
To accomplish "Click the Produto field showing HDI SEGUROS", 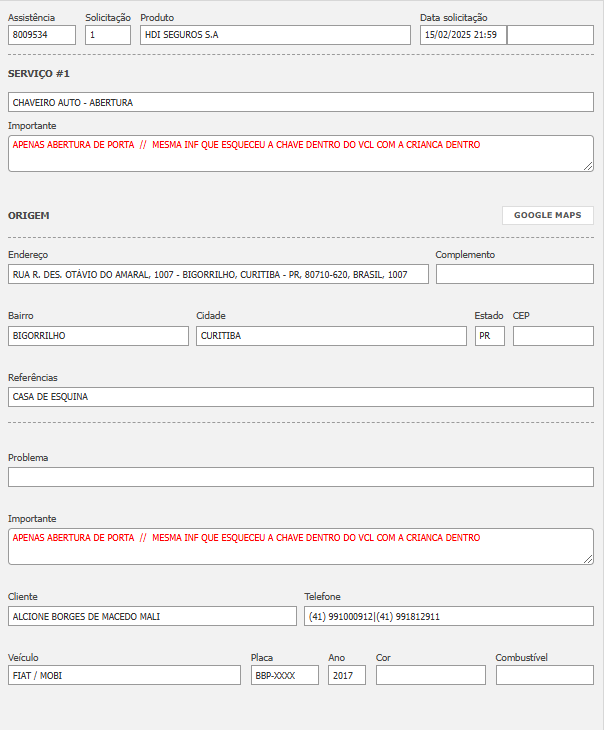I will [x=275, y=35].
